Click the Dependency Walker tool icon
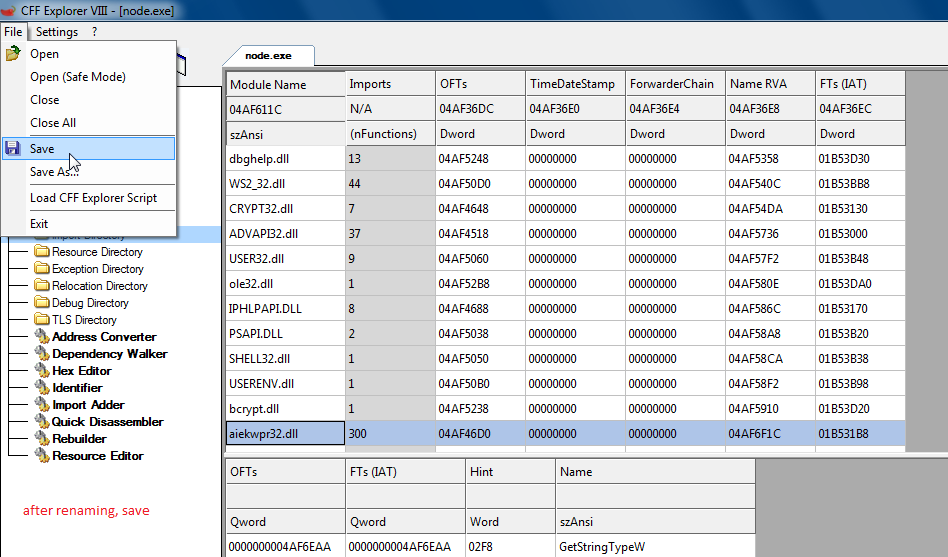The image size is (948, 557). click(42, 353)
